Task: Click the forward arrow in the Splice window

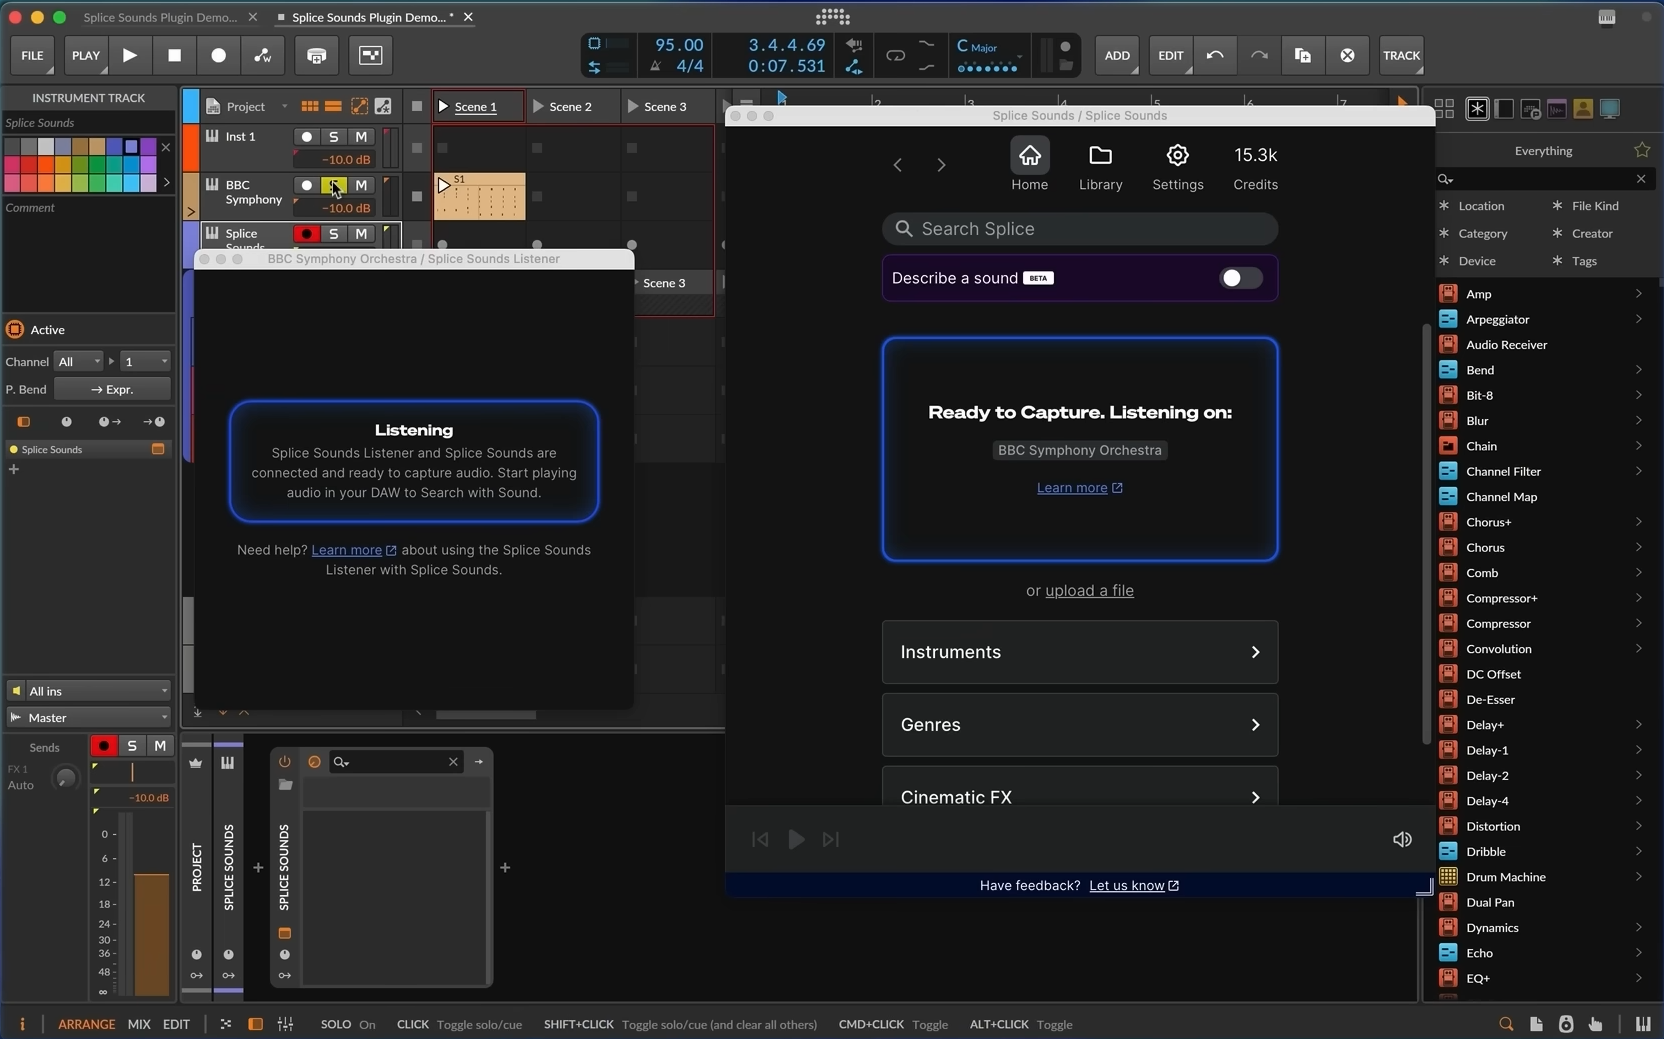Action: coord(941,165)
